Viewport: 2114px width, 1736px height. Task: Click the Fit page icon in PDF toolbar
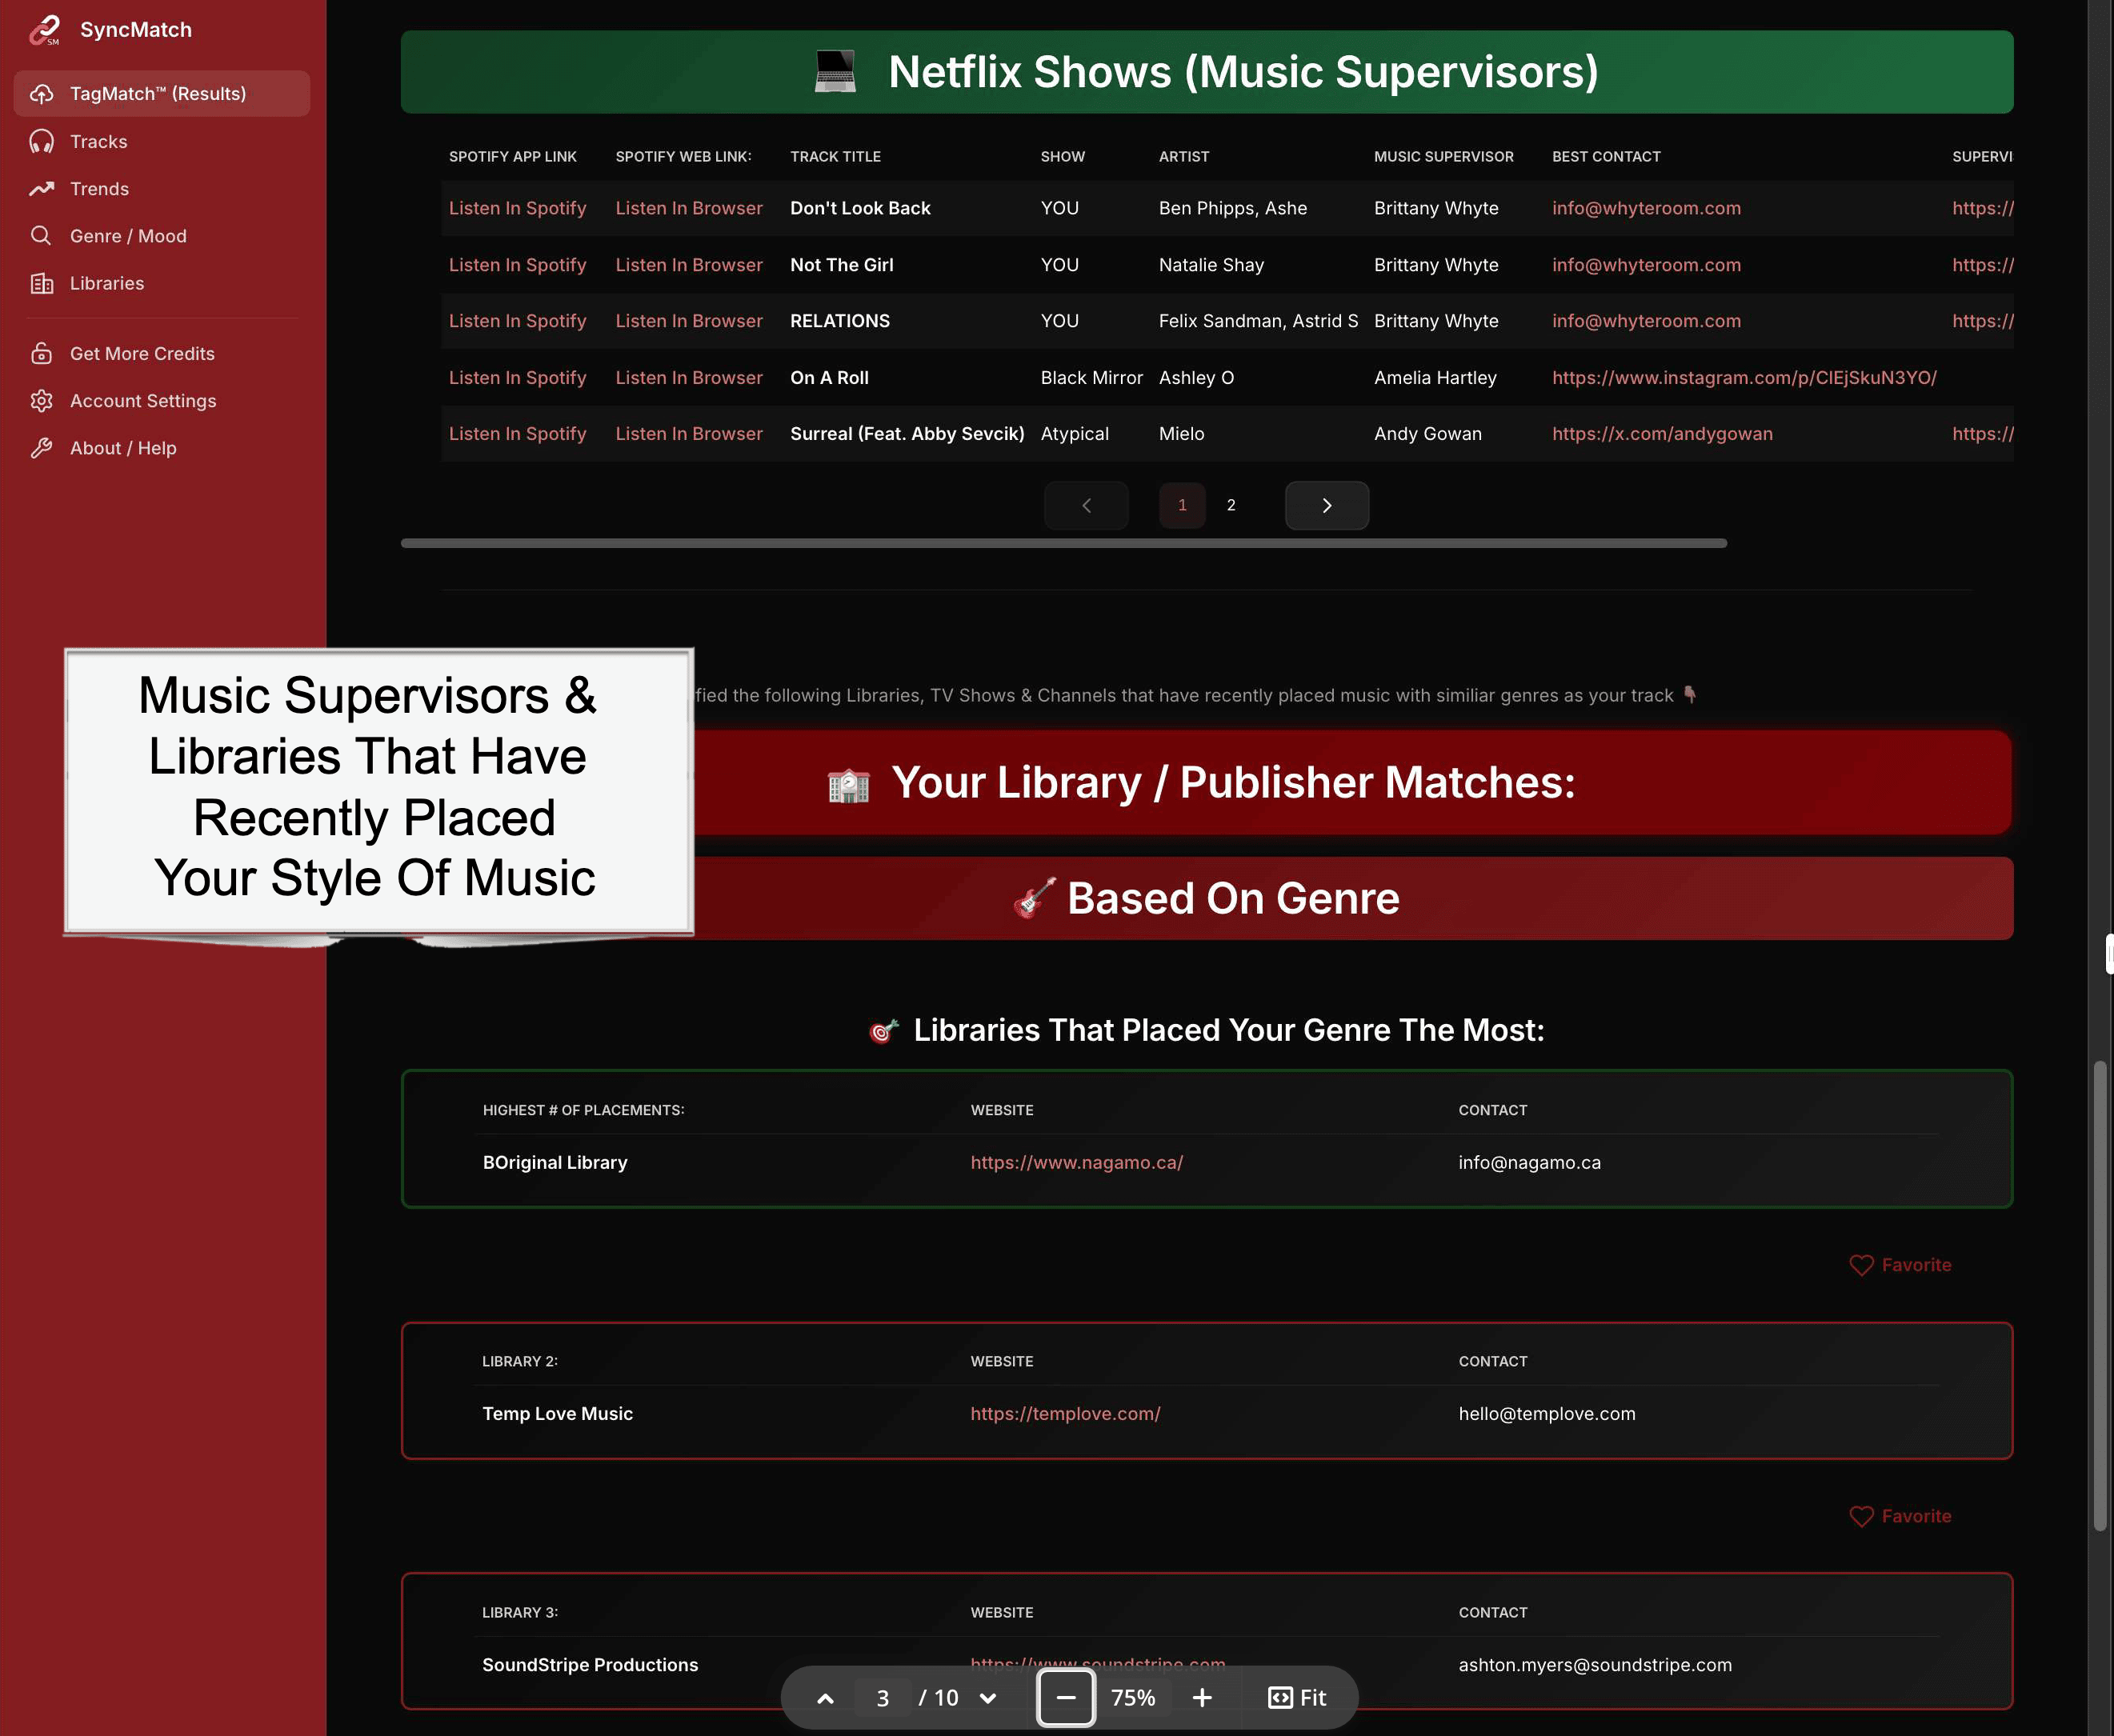coord(1280,1698)
